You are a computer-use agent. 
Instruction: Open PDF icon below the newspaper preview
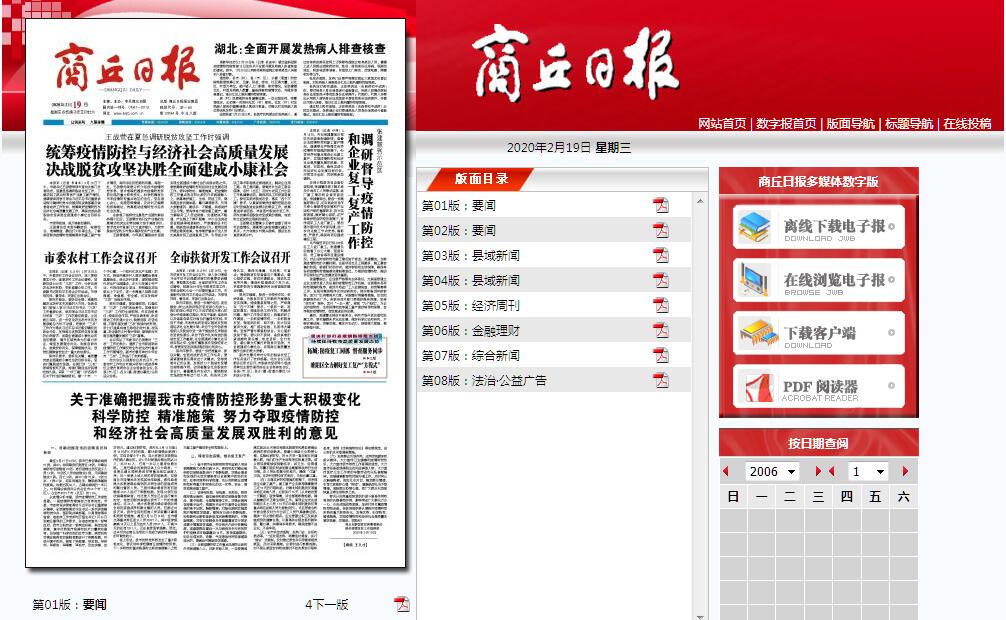[402, 604]
